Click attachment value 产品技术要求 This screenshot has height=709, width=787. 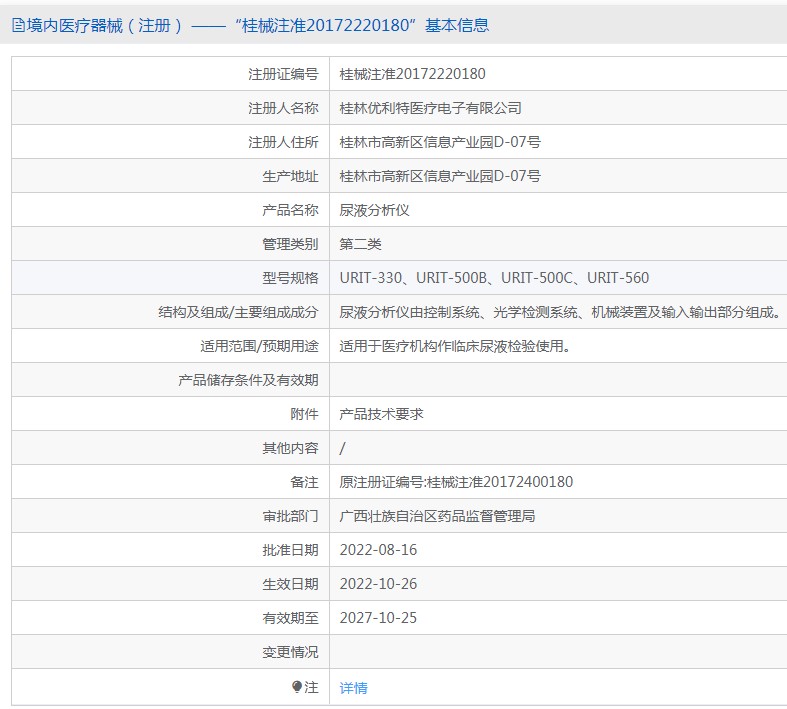(381, 414)
